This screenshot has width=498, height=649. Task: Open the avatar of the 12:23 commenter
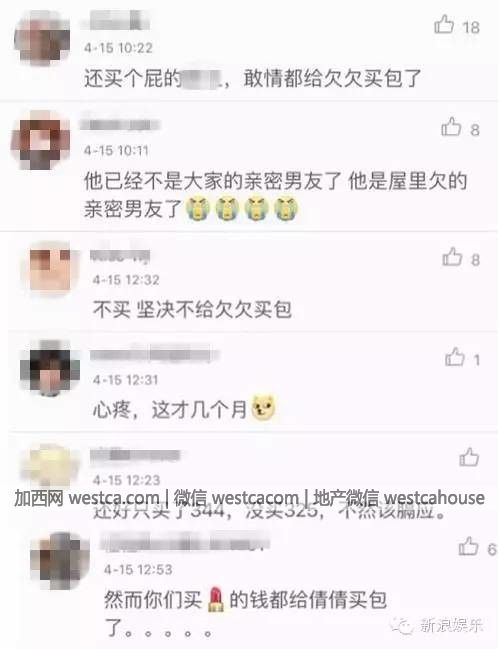[51, 464]
